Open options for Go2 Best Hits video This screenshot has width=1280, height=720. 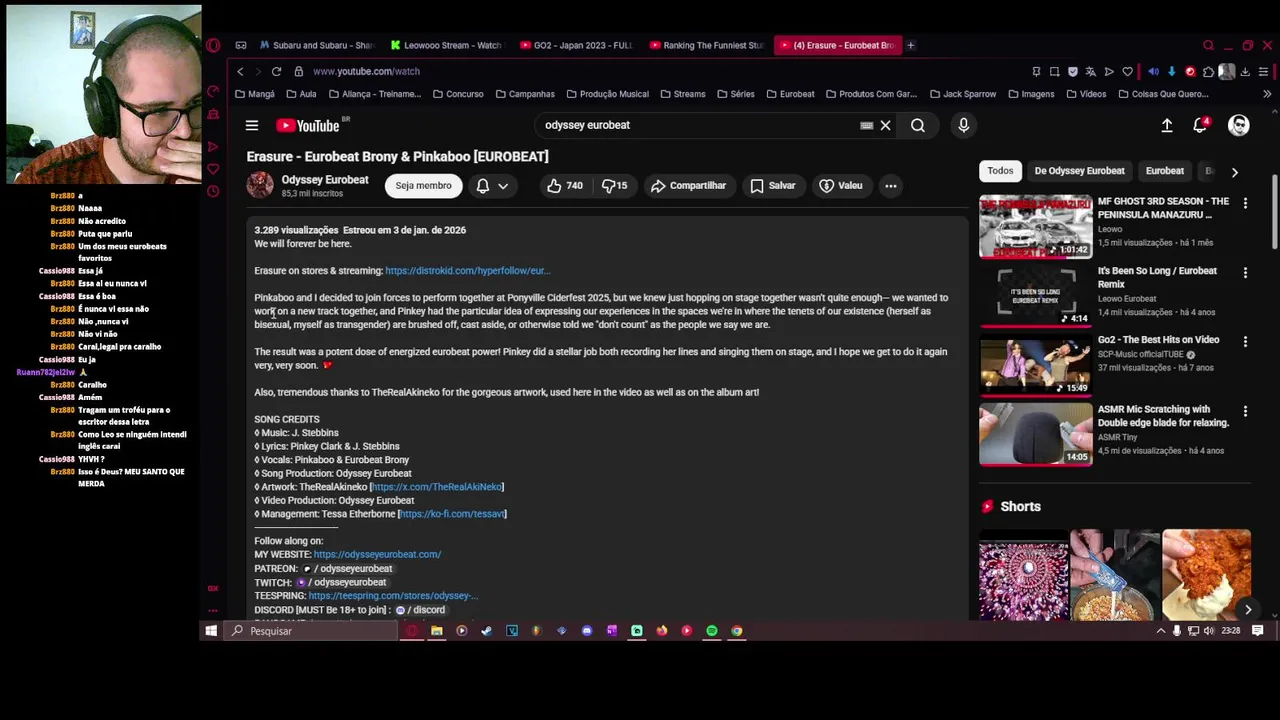click(1245, 341)
